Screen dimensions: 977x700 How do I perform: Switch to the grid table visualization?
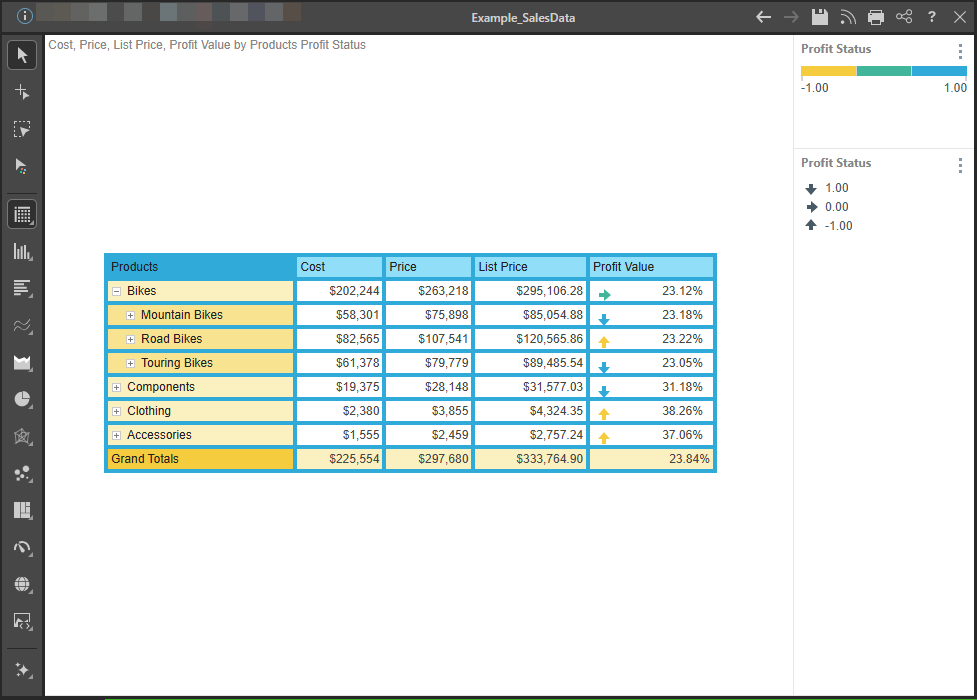coord(22,214)
